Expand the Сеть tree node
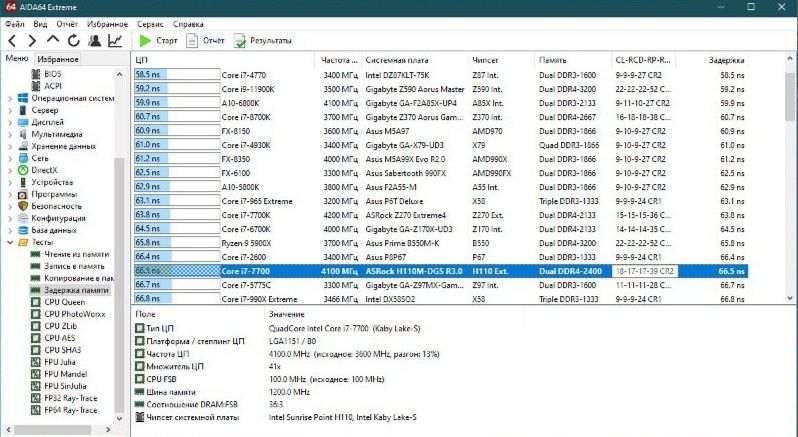Viewport: 798px width, 437px height. click(10, 158)
